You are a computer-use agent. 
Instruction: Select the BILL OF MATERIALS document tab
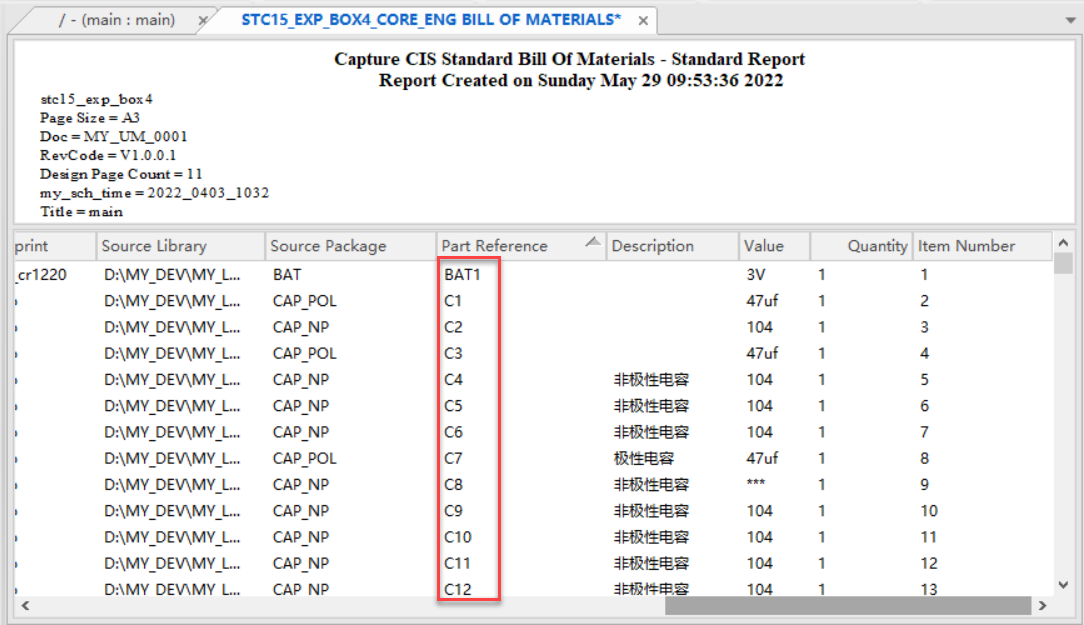click(430, 20)
